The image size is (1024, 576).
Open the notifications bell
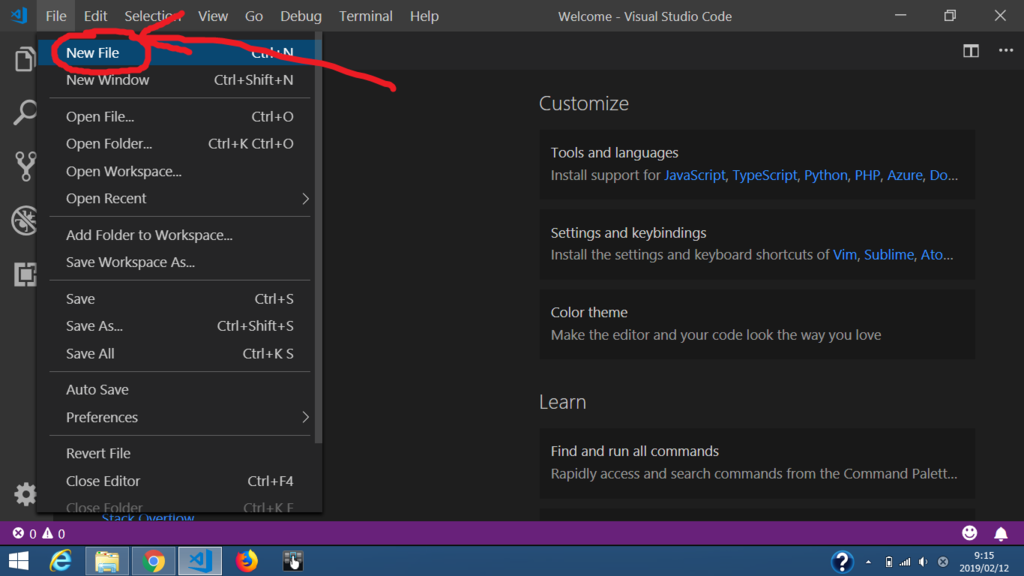(x=1000, y=534)
